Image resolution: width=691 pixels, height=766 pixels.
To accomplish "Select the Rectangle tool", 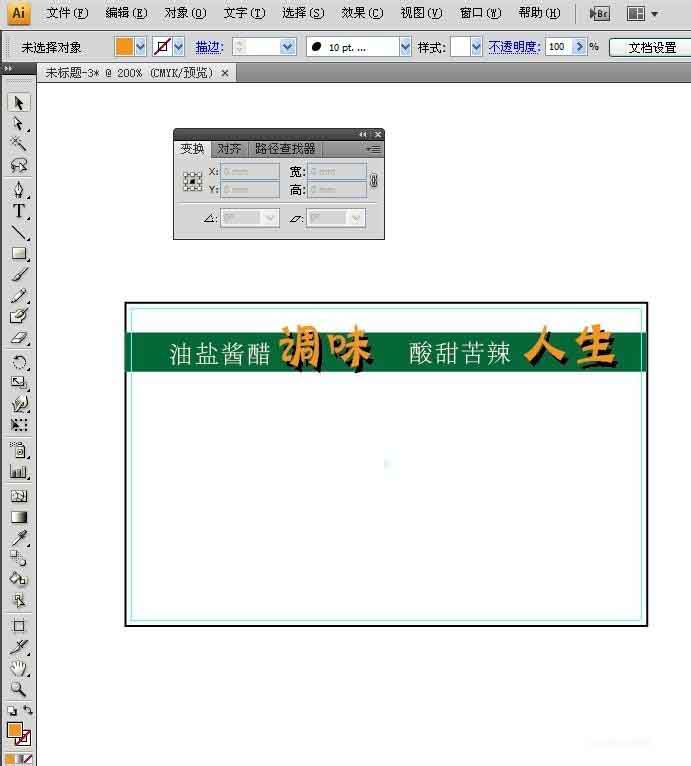I will pyautogui.click(x=19, y=253).
